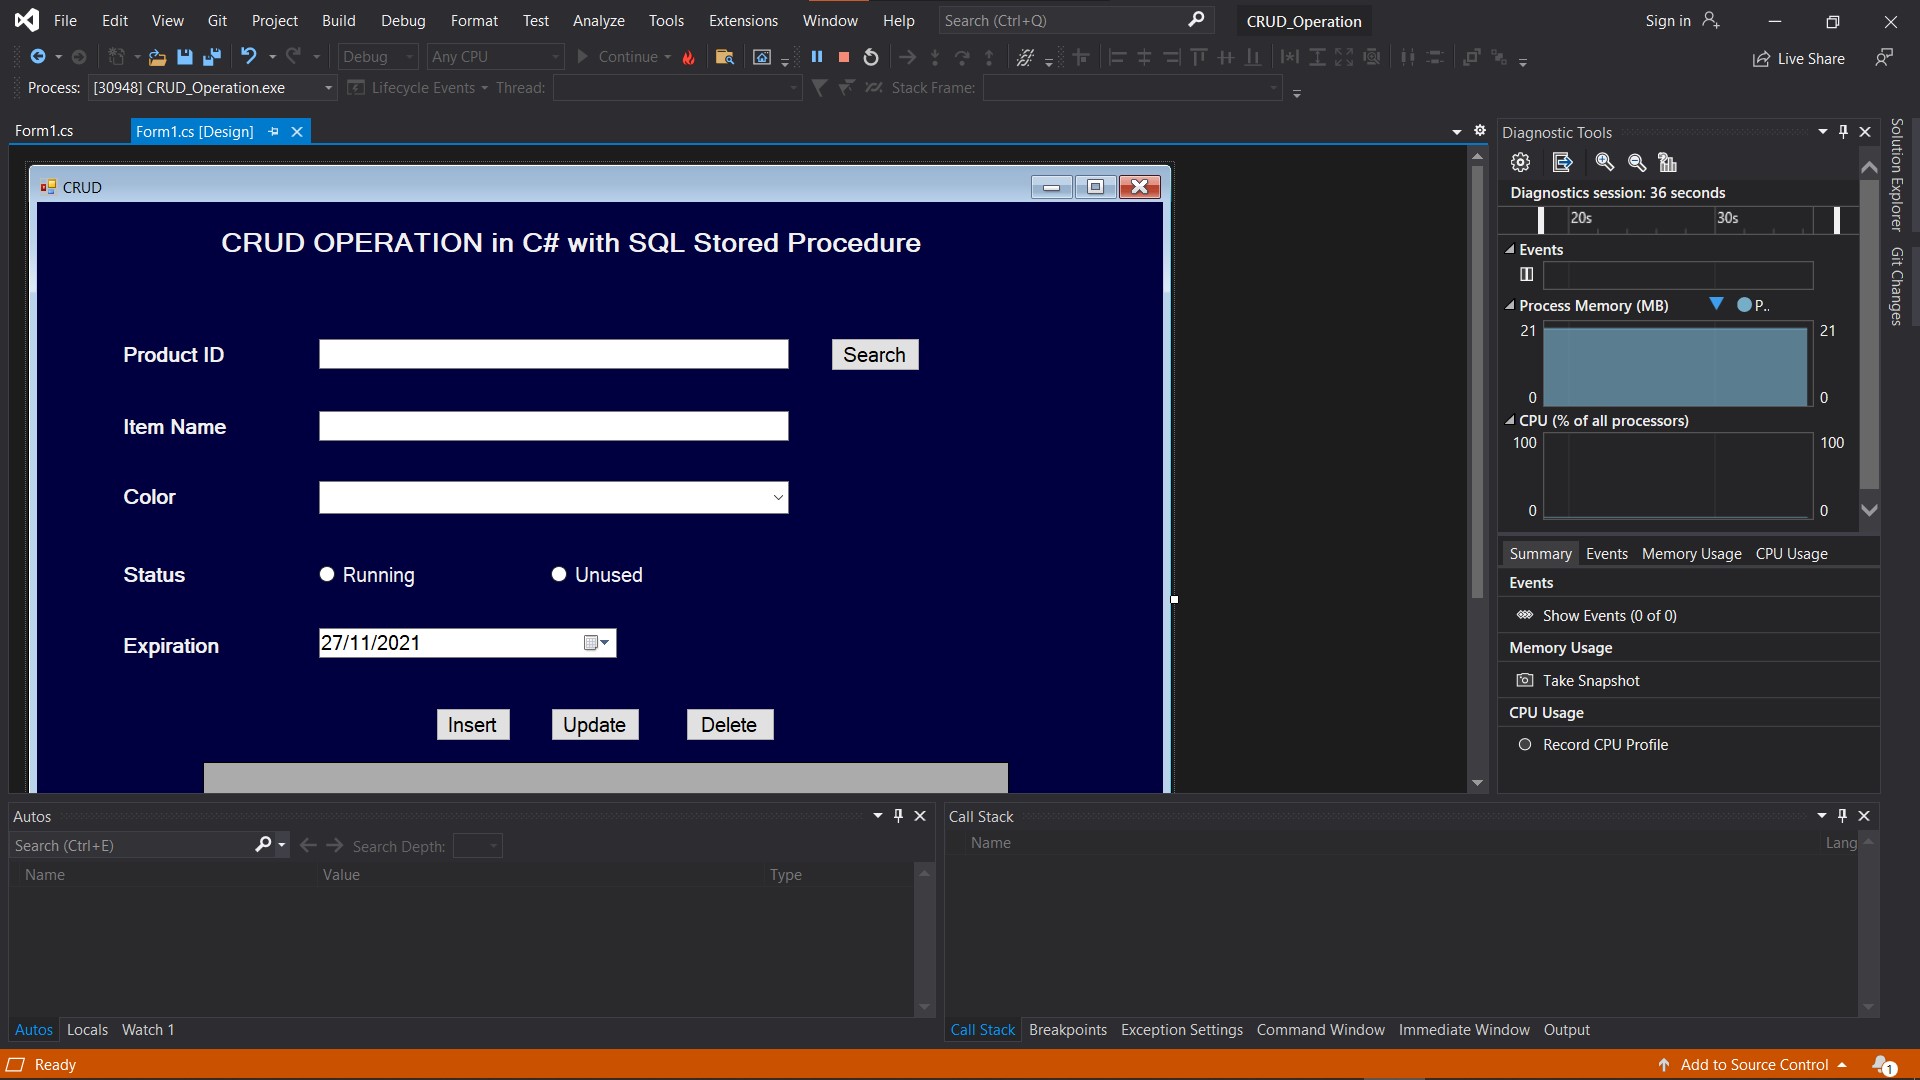
Task: Click the Break All pause icon
Action: coord(816,57)
